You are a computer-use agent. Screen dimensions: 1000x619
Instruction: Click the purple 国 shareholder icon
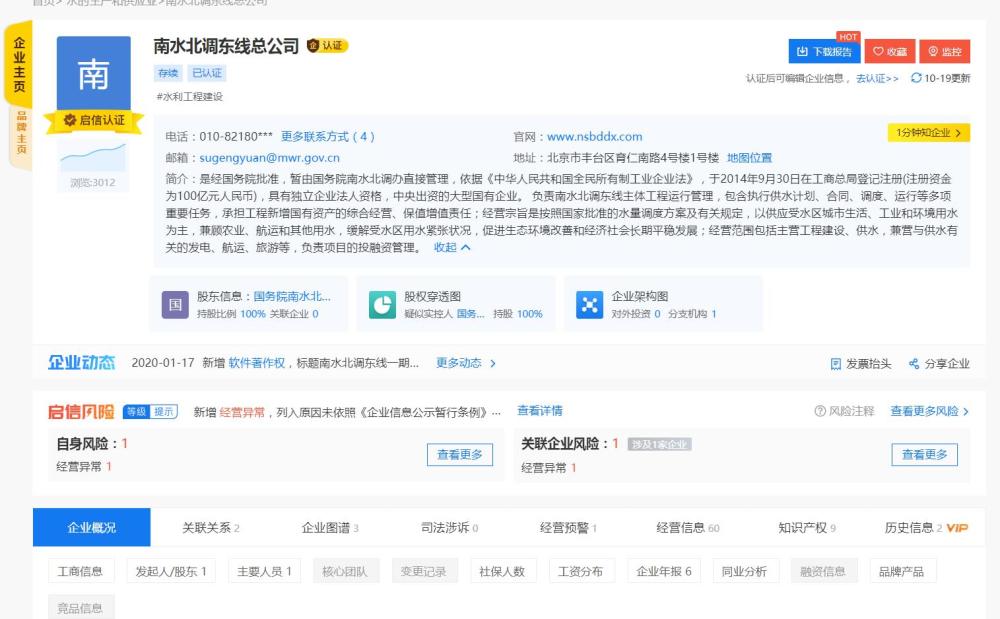[175, 305]
